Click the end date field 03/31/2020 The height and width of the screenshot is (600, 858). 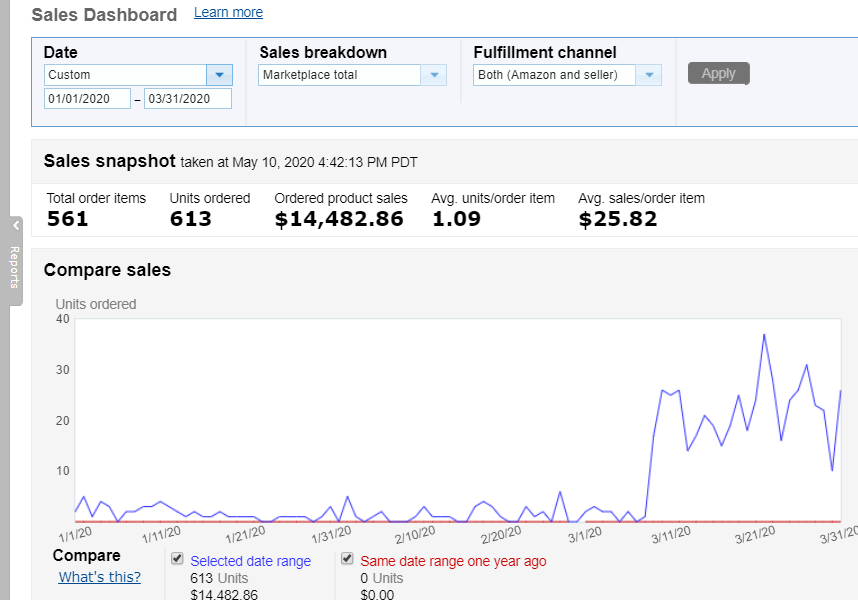coord(187,99)
